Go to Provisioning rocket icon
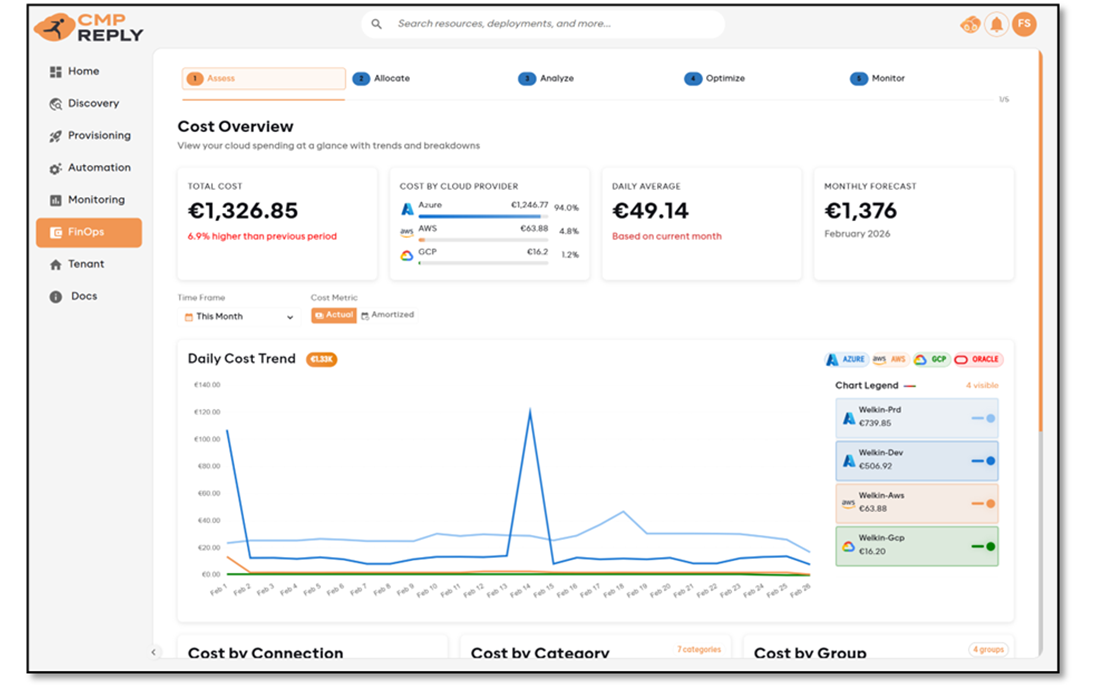 coord(56,136)
